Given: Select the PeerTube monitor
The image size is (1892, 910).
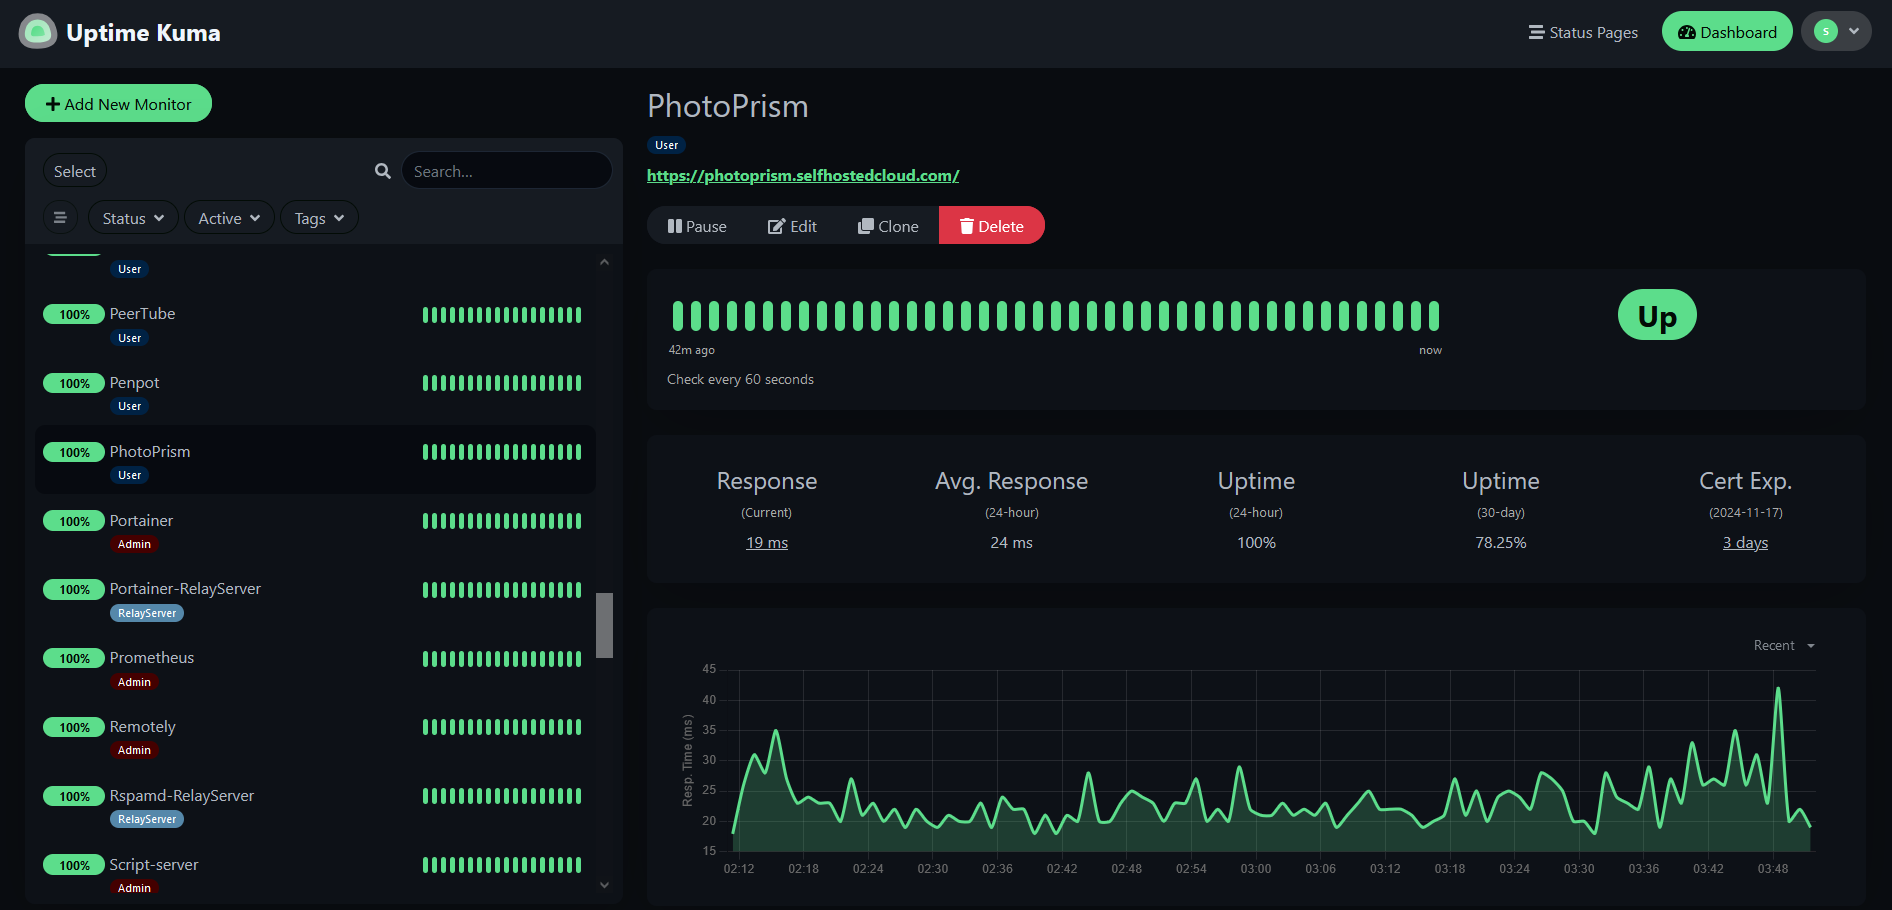Looking at the screenshot, I should [315, 324].
